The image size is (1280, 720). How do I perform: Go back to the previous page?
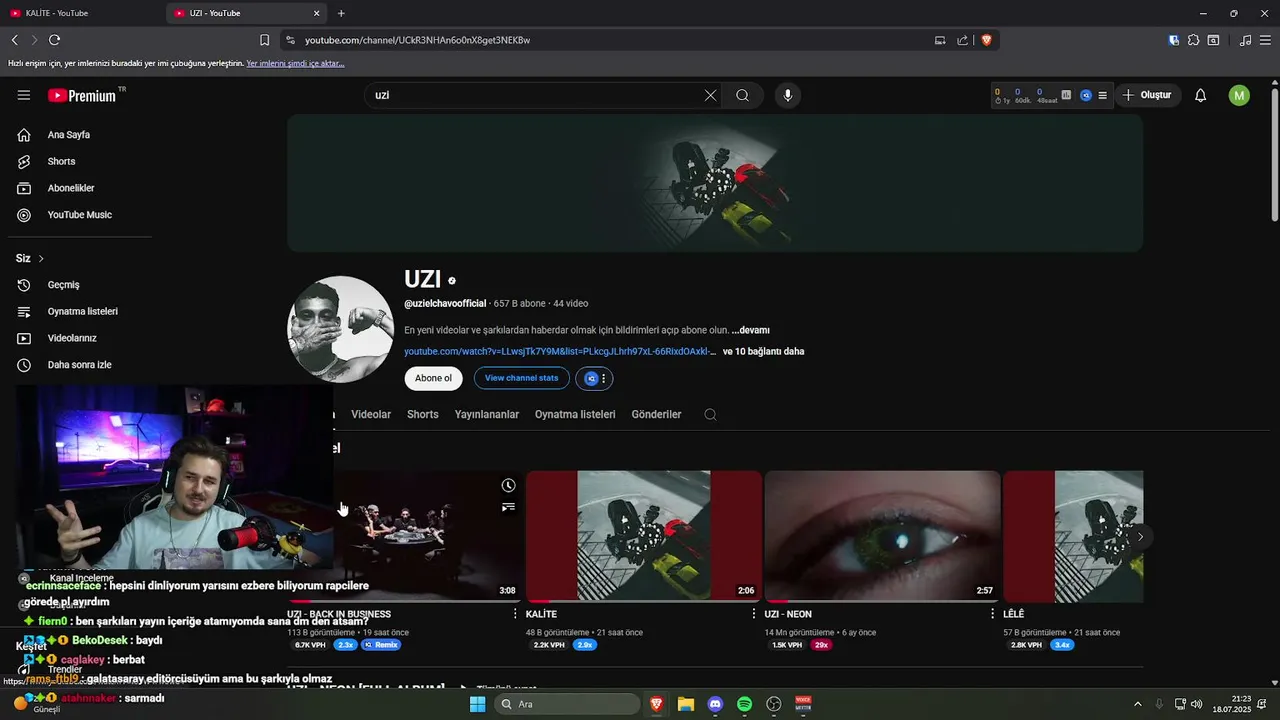15,40
